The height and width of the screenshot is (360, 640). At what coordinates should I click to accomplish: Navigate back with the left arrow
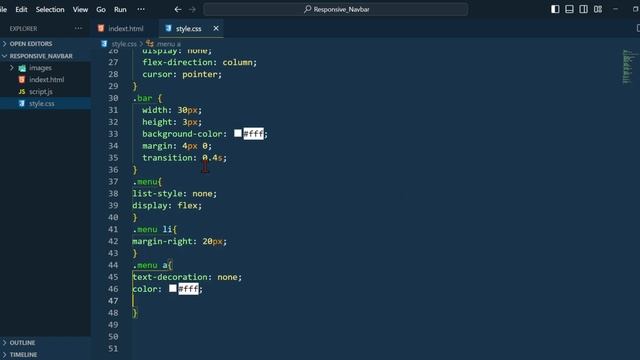pos(178,9)
